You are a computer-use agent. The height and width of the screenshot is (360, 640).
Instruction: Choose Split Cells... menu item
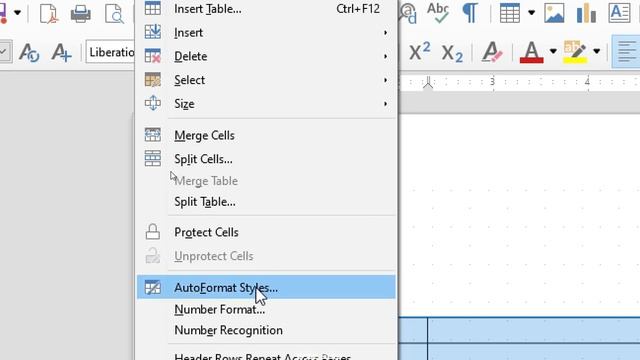coord(266,159)
